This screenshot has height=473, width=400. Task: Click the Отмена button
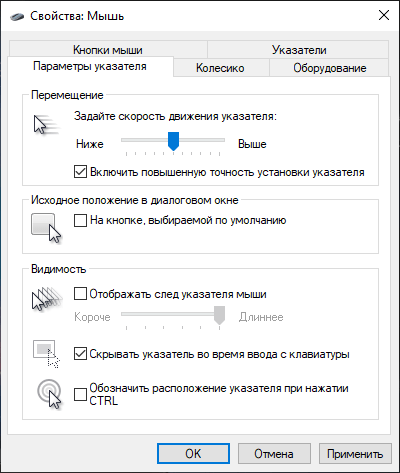tap(274, 453)
